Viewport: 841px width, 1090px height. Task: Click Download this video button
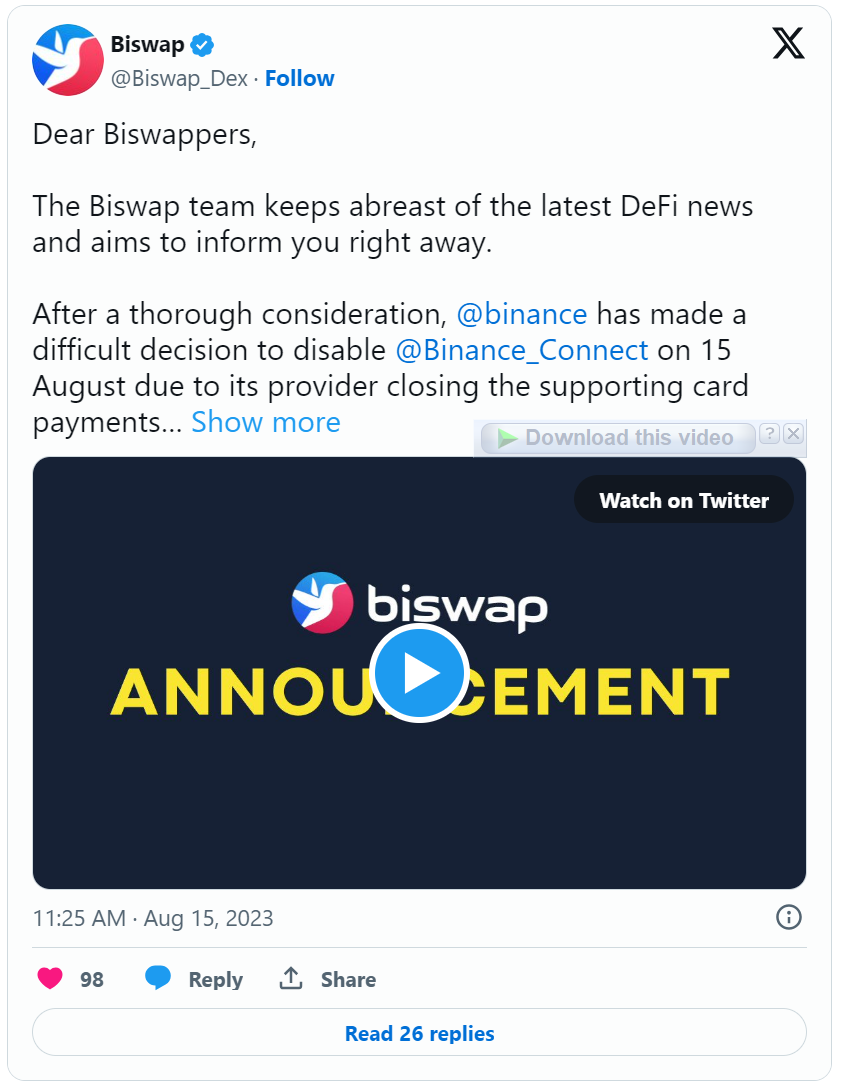pos(617,438)
